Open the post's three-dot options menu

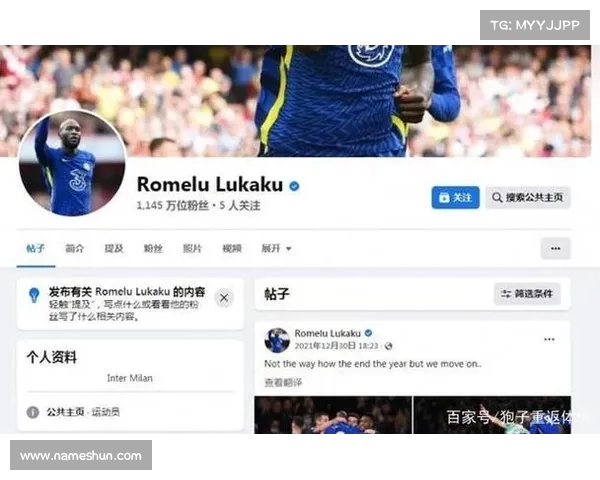(x=549, y=339)
